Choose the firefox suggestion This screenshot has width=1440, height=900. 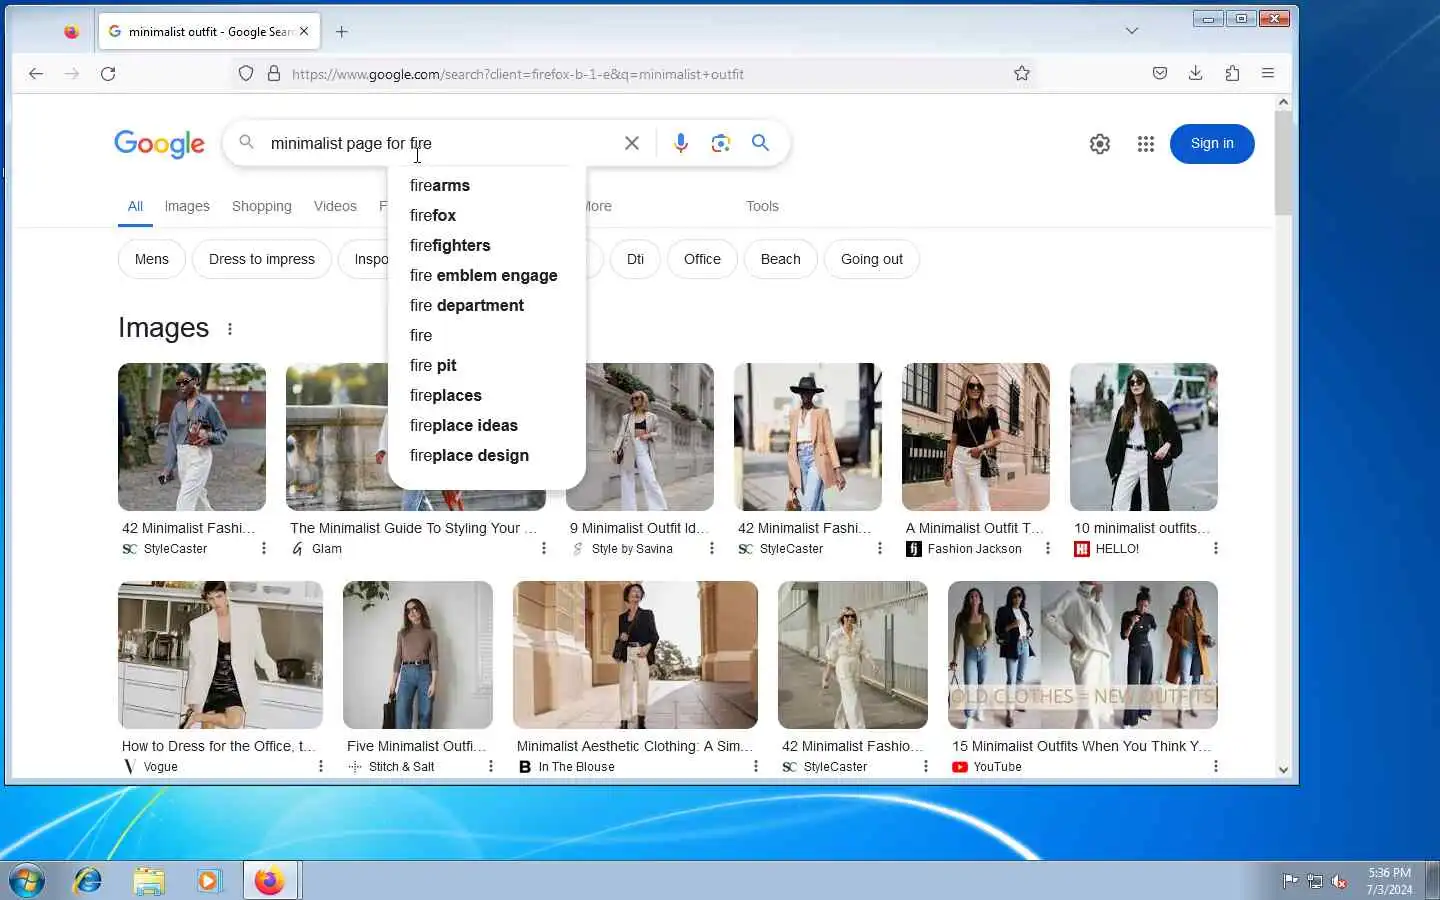click(x=486, y=215)
